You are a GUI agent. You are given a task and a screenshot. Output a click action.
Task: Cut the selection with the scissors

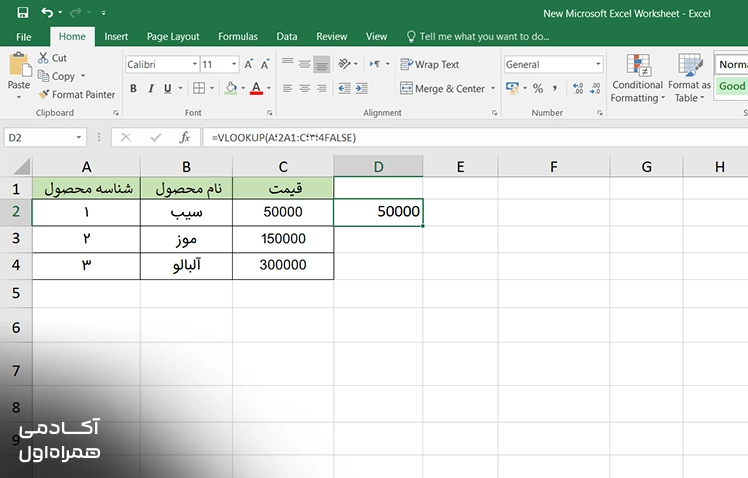point(52,58)
